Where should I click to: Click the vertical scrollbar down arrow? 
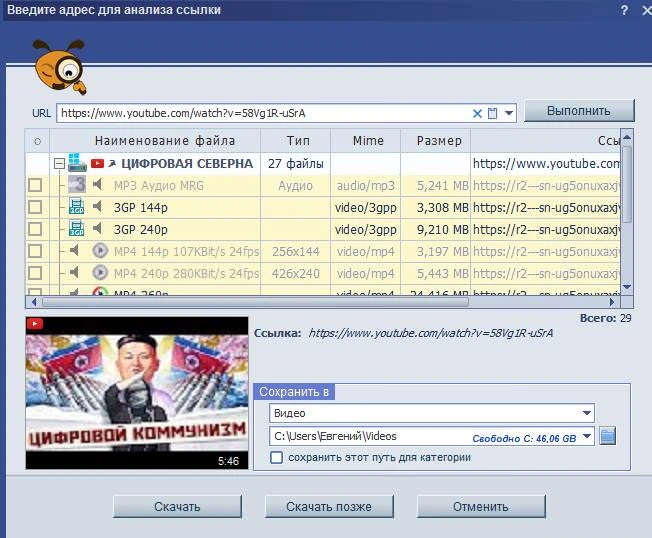(x=627, y=287)
